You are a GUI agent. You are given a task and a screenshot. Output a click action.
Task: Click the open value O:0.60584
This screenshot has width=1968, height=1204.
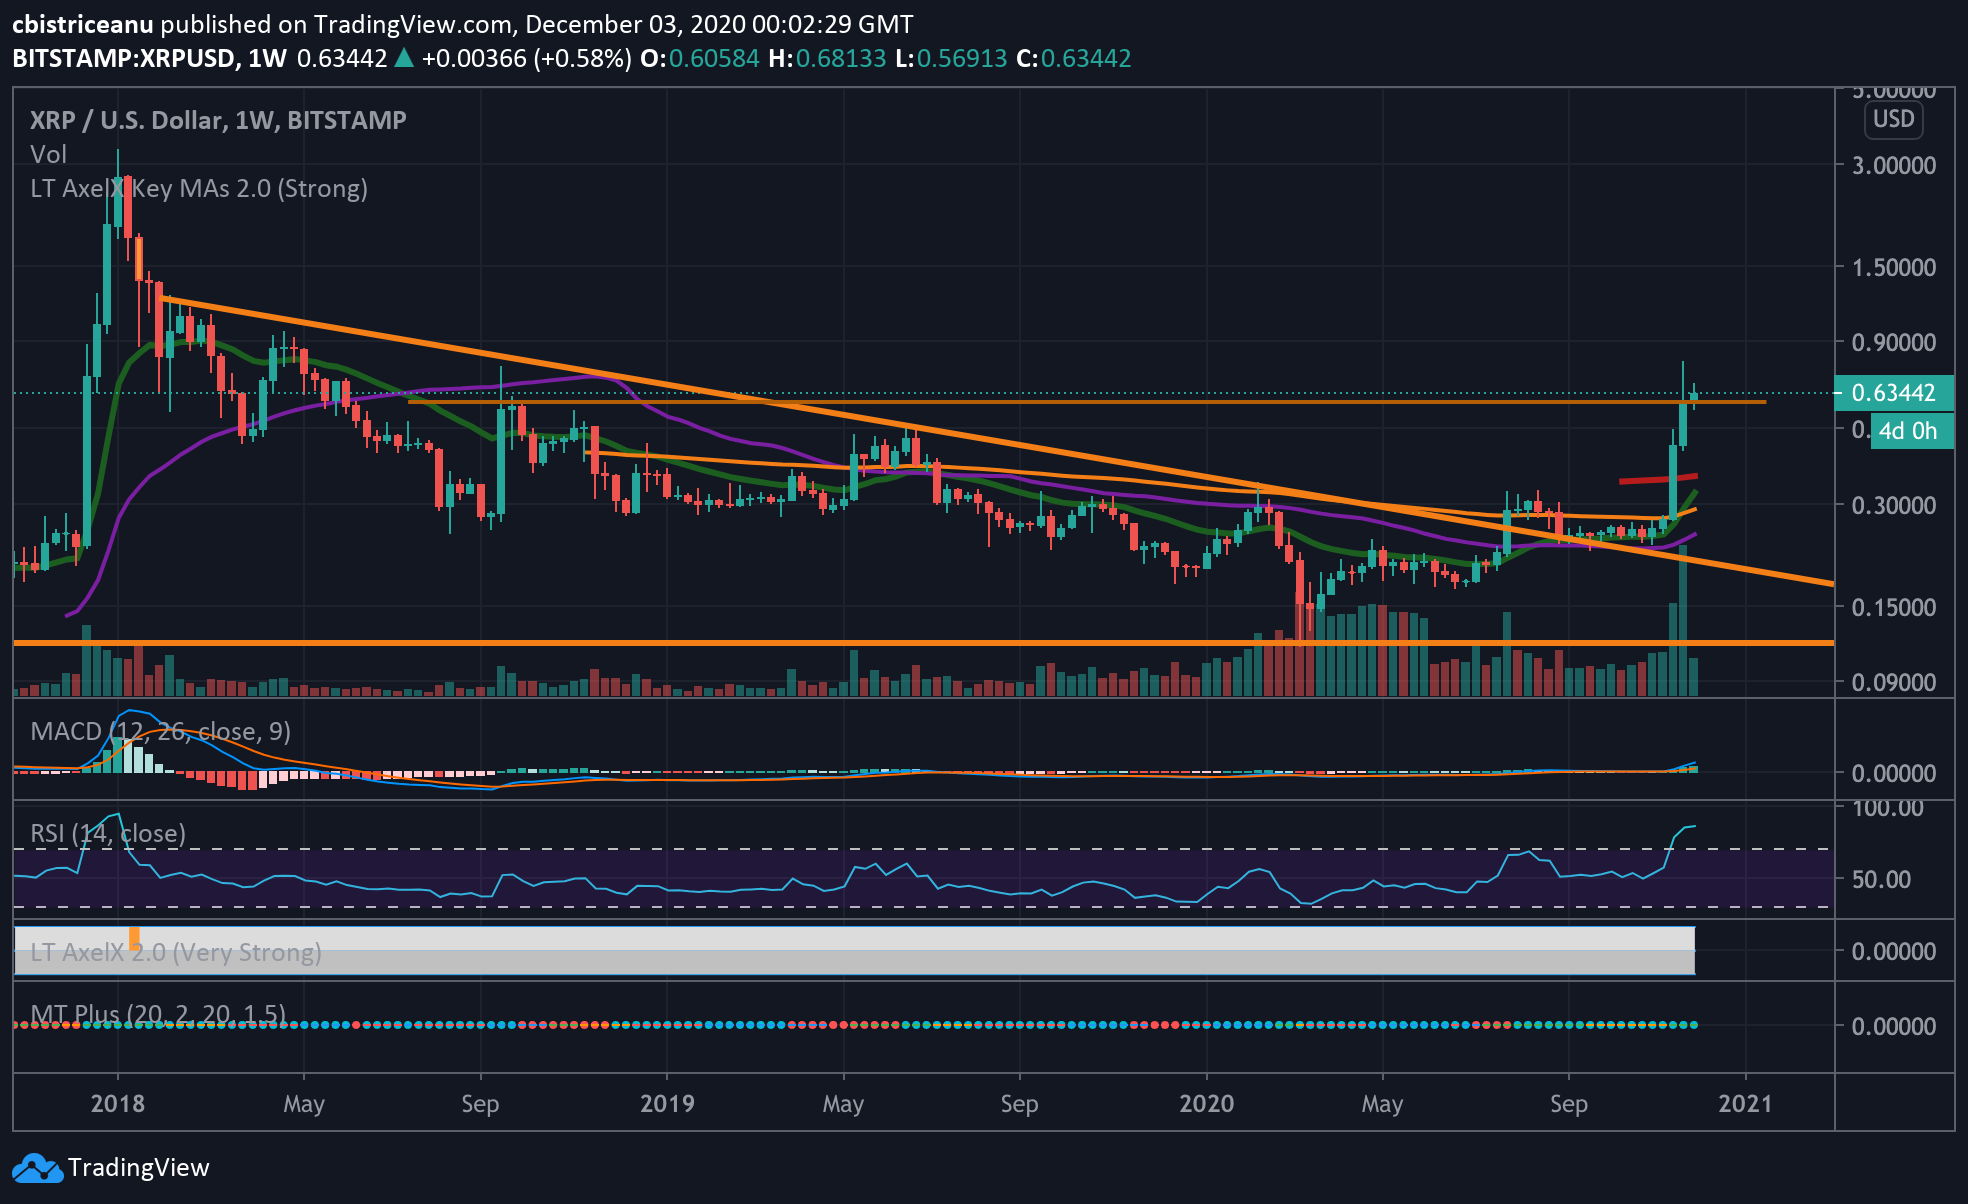(x=700, y=58)
